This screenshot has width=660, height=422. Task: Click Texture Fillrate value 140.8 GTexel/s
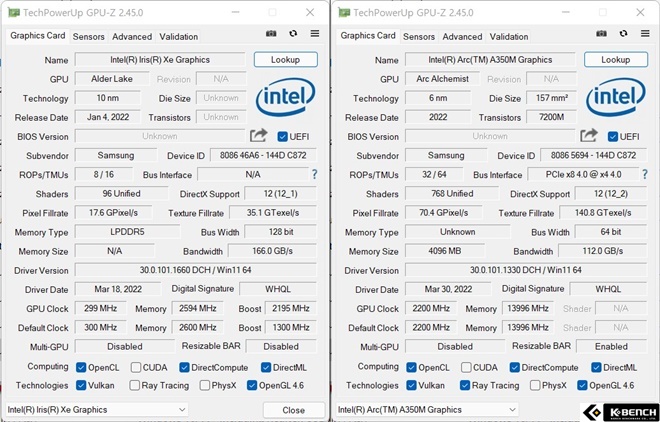point(603,213)
